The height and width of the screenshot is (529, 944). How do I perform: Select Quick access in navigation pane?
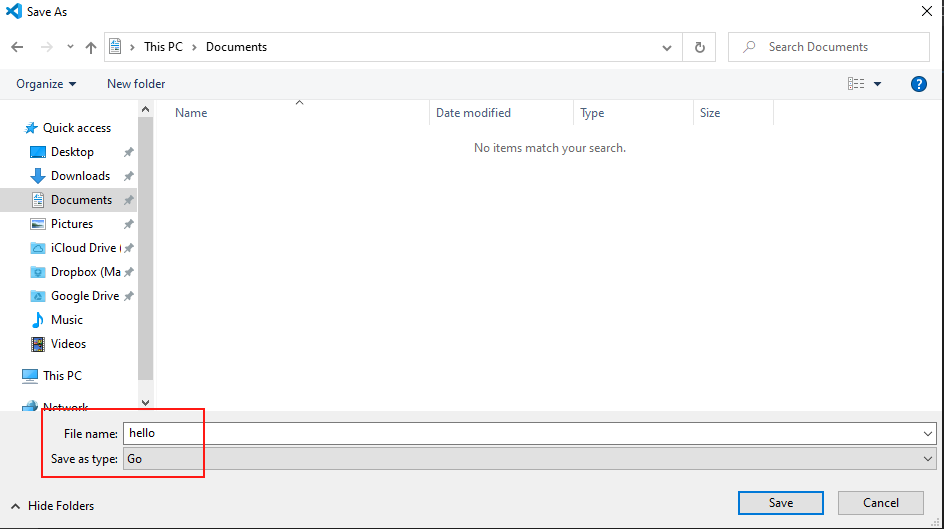[76, 128]
